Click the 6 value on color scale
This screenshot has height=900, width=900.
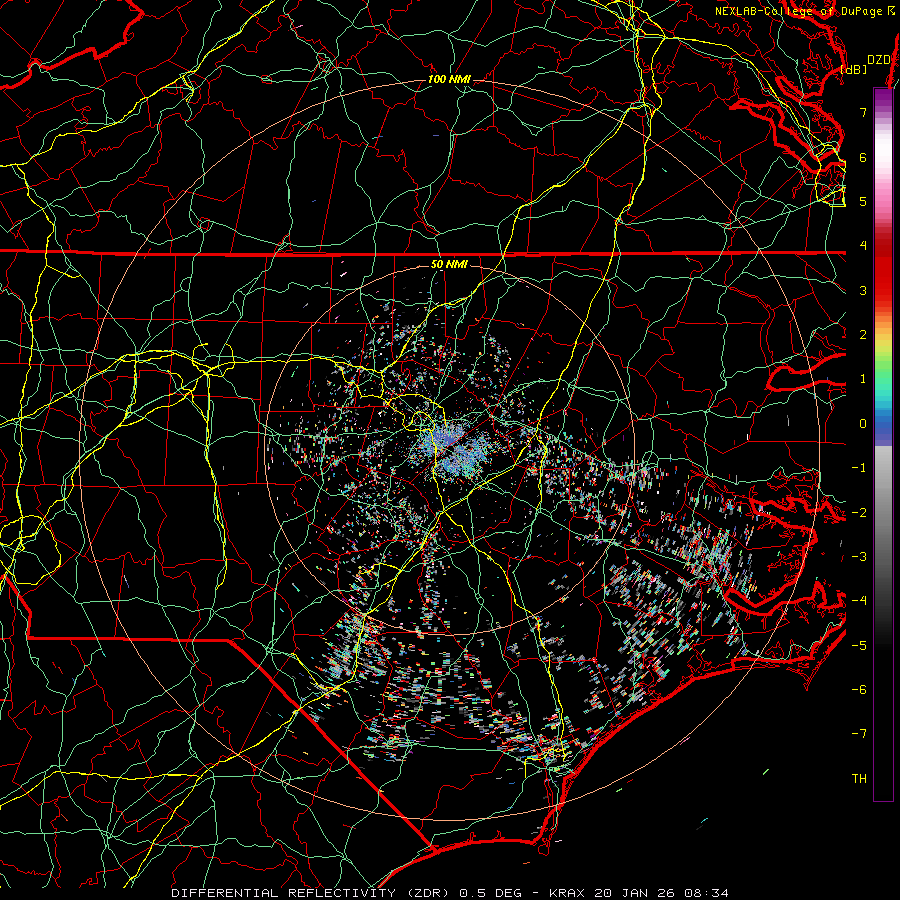click(x=863, y=157)
